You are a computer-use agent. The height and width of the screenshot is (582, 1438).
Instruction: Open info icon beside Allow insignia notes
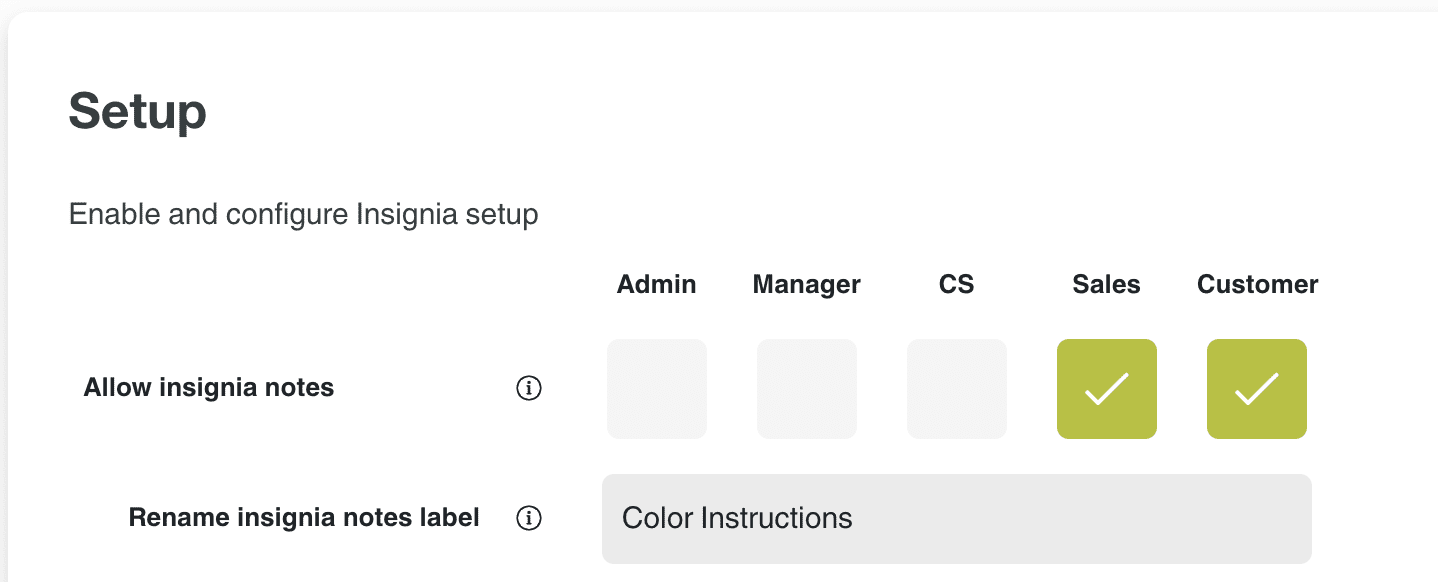point(528,388)
